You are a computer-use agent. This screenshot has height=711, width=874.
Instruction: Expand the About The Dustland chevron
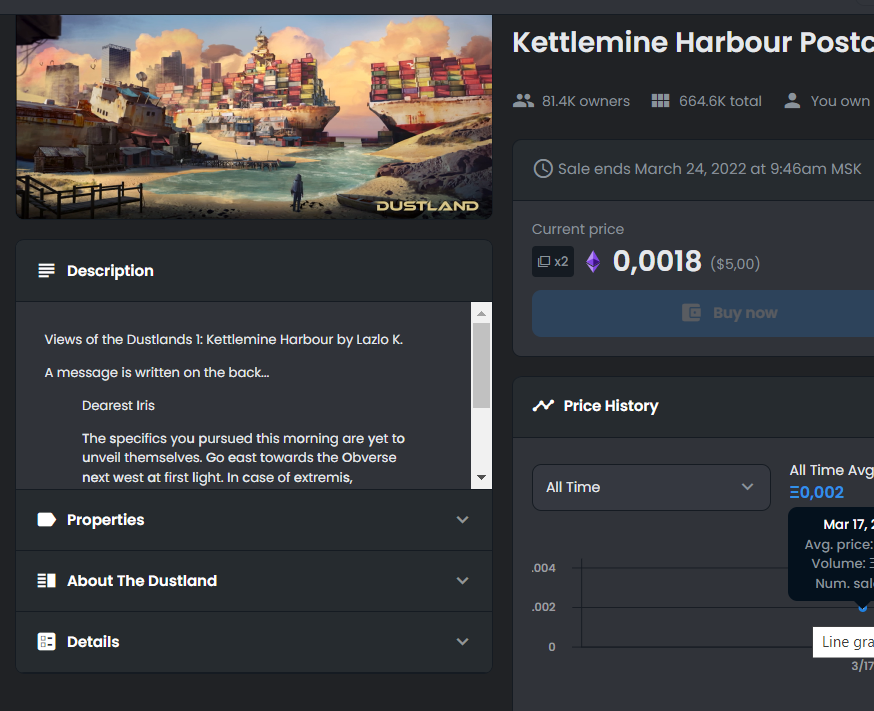(462, 581)
